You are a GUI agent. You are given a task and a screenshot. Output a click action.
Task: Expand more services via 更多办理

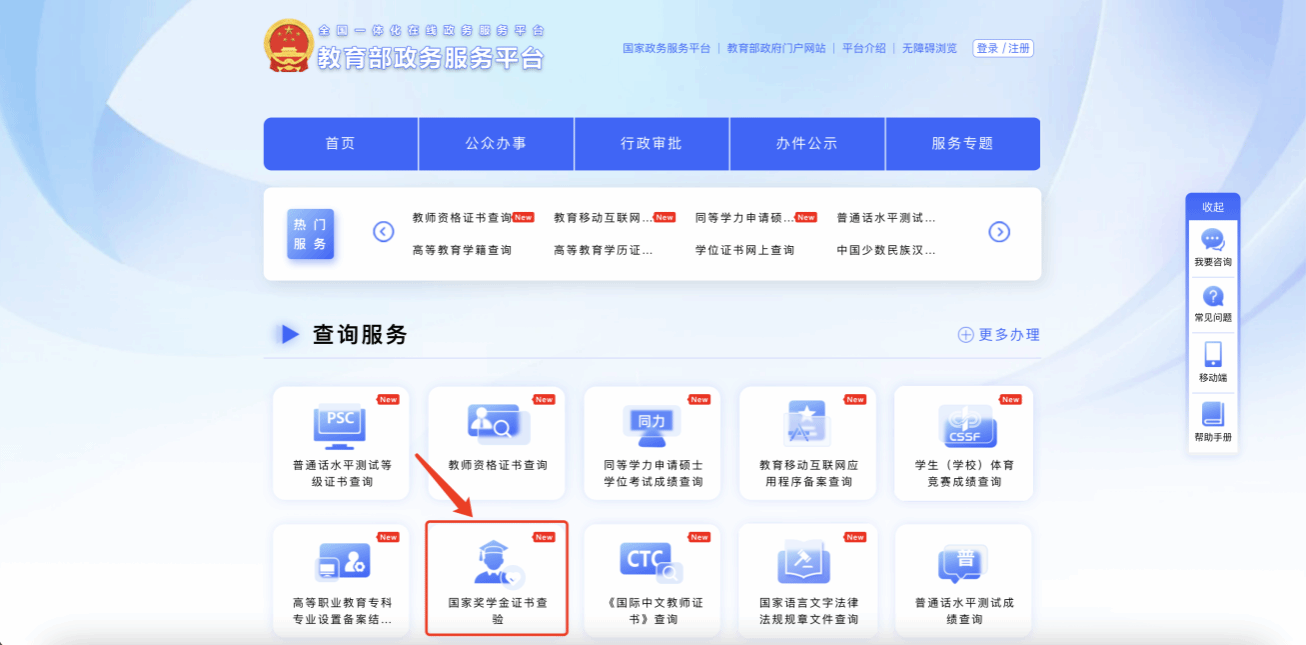pos(998,335)
